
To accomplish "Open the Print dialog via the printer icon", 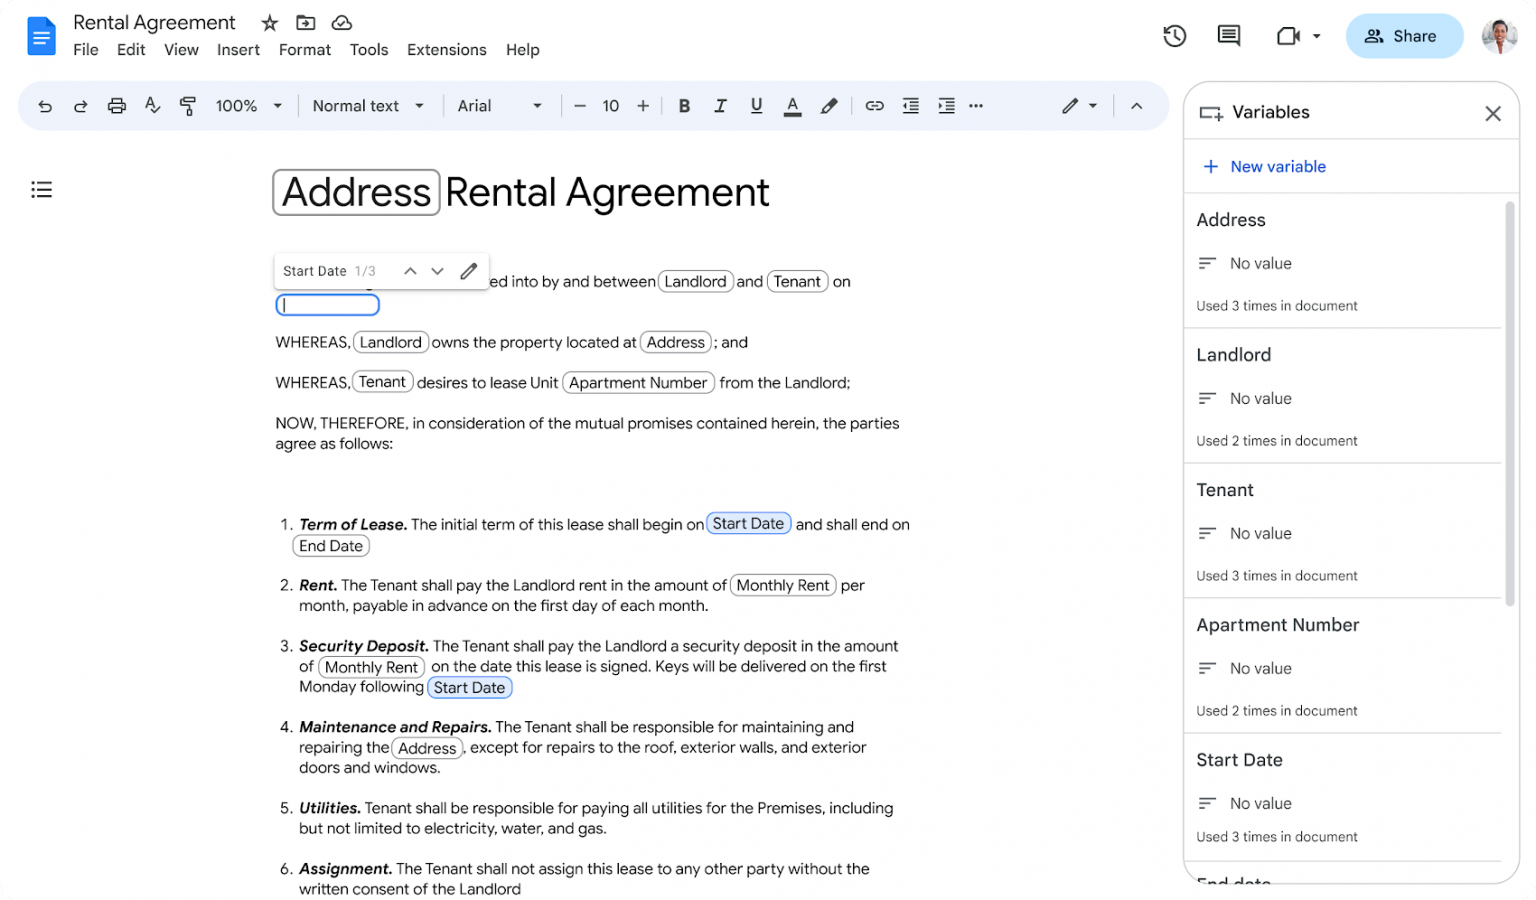I will (117, 105).
